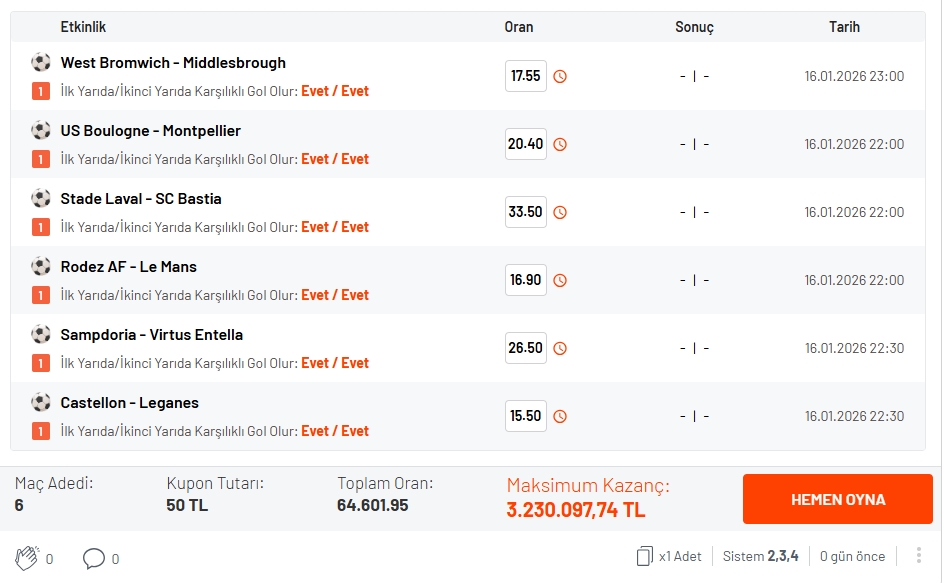Click the clock icon beside odds 26.50

560,348
